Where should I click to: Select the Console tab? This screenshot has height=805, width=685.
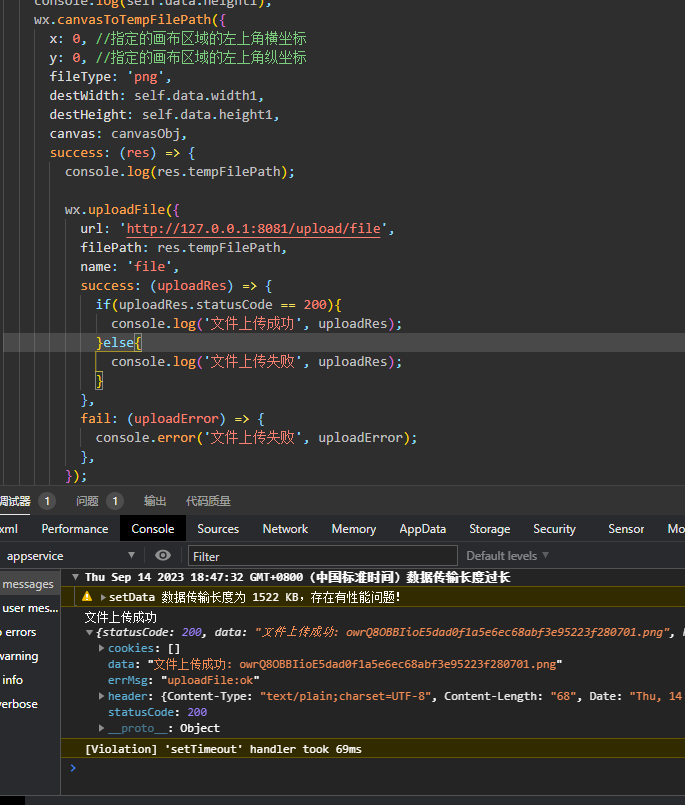tap(153, 529)
